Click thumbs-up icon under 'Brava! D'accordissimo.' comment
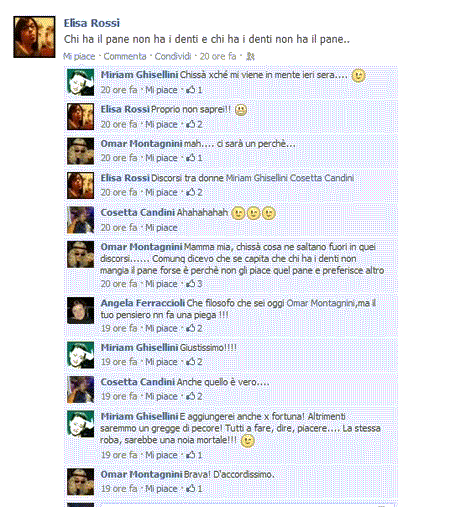 (x=191, y=488)
